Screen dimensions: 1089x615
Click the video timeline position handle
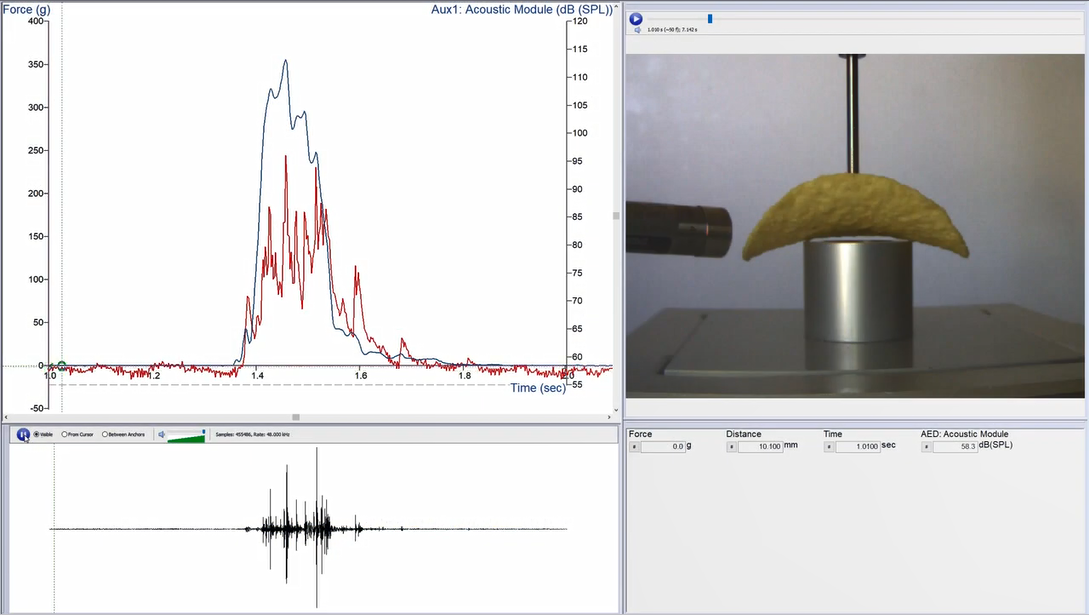pos(710,18)
